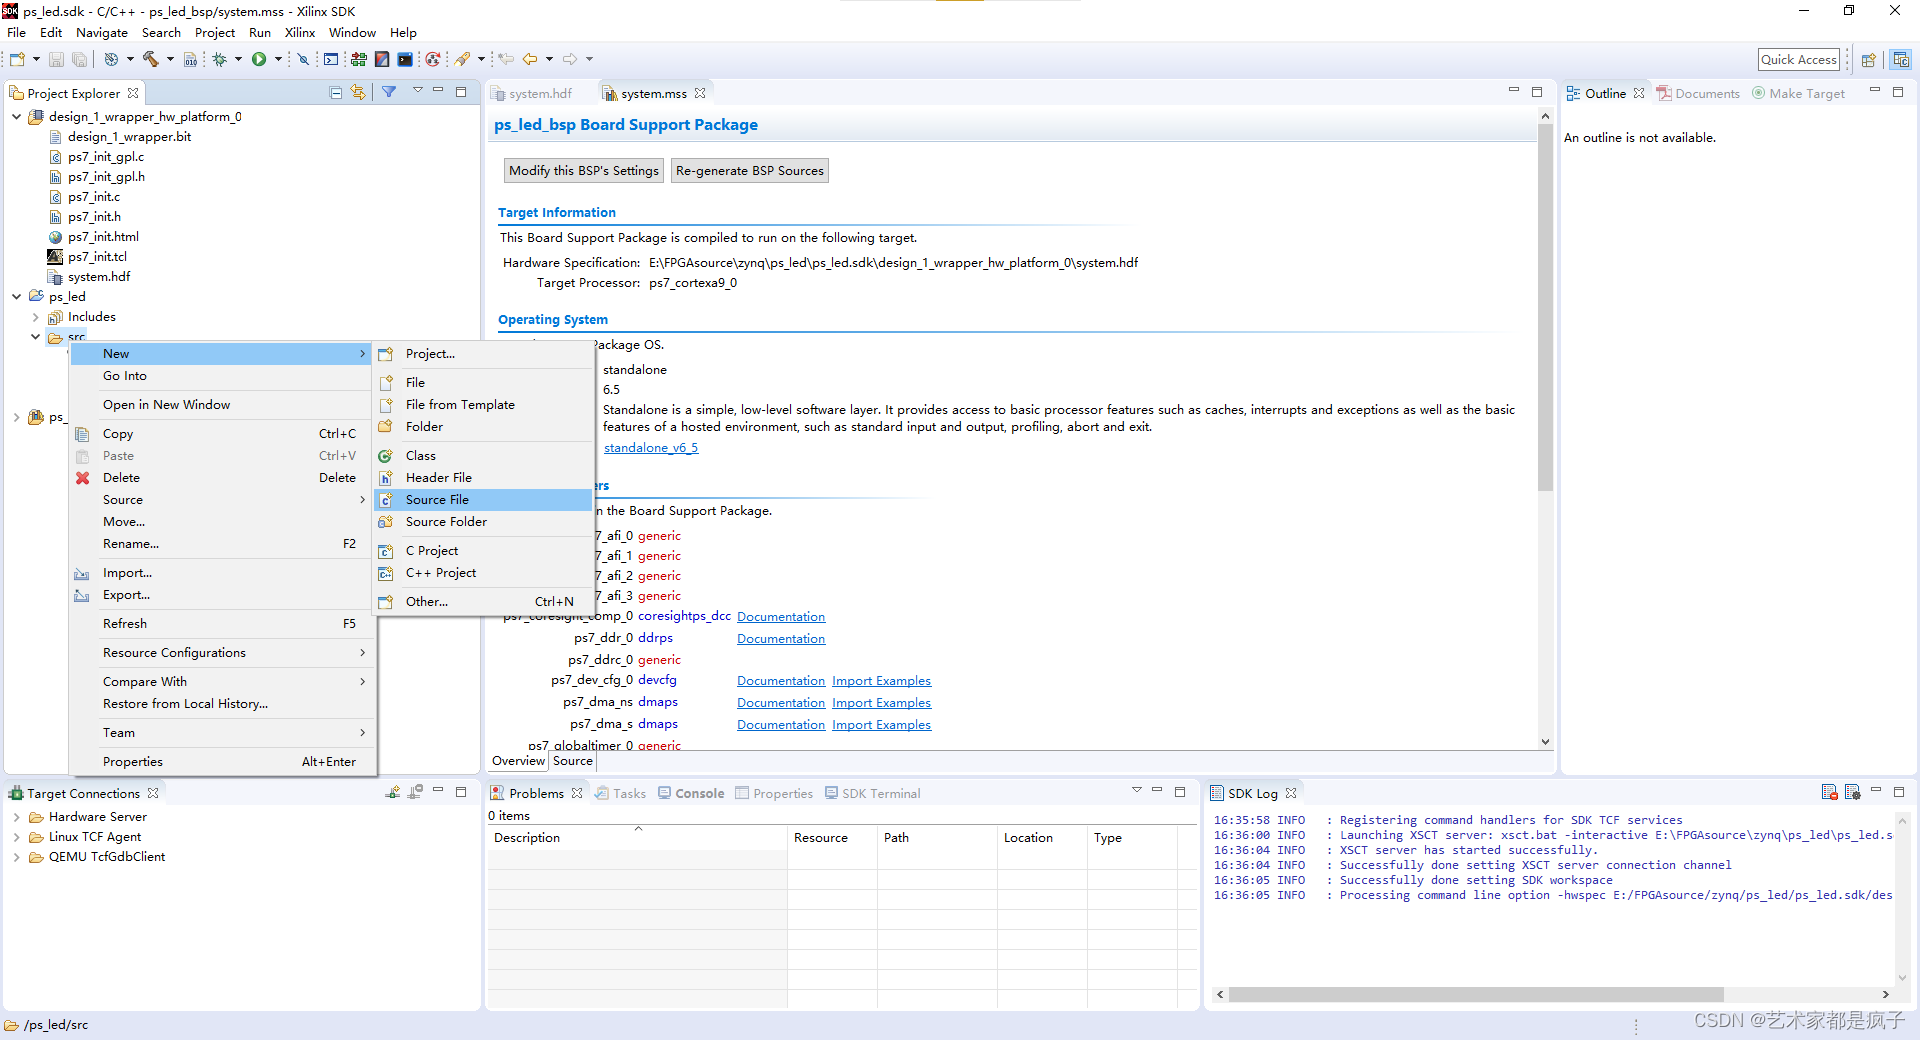This screenshot has width=1920, height=1040.
Task: Click the Open Perspective icon
Action: tap(1868, 60)
